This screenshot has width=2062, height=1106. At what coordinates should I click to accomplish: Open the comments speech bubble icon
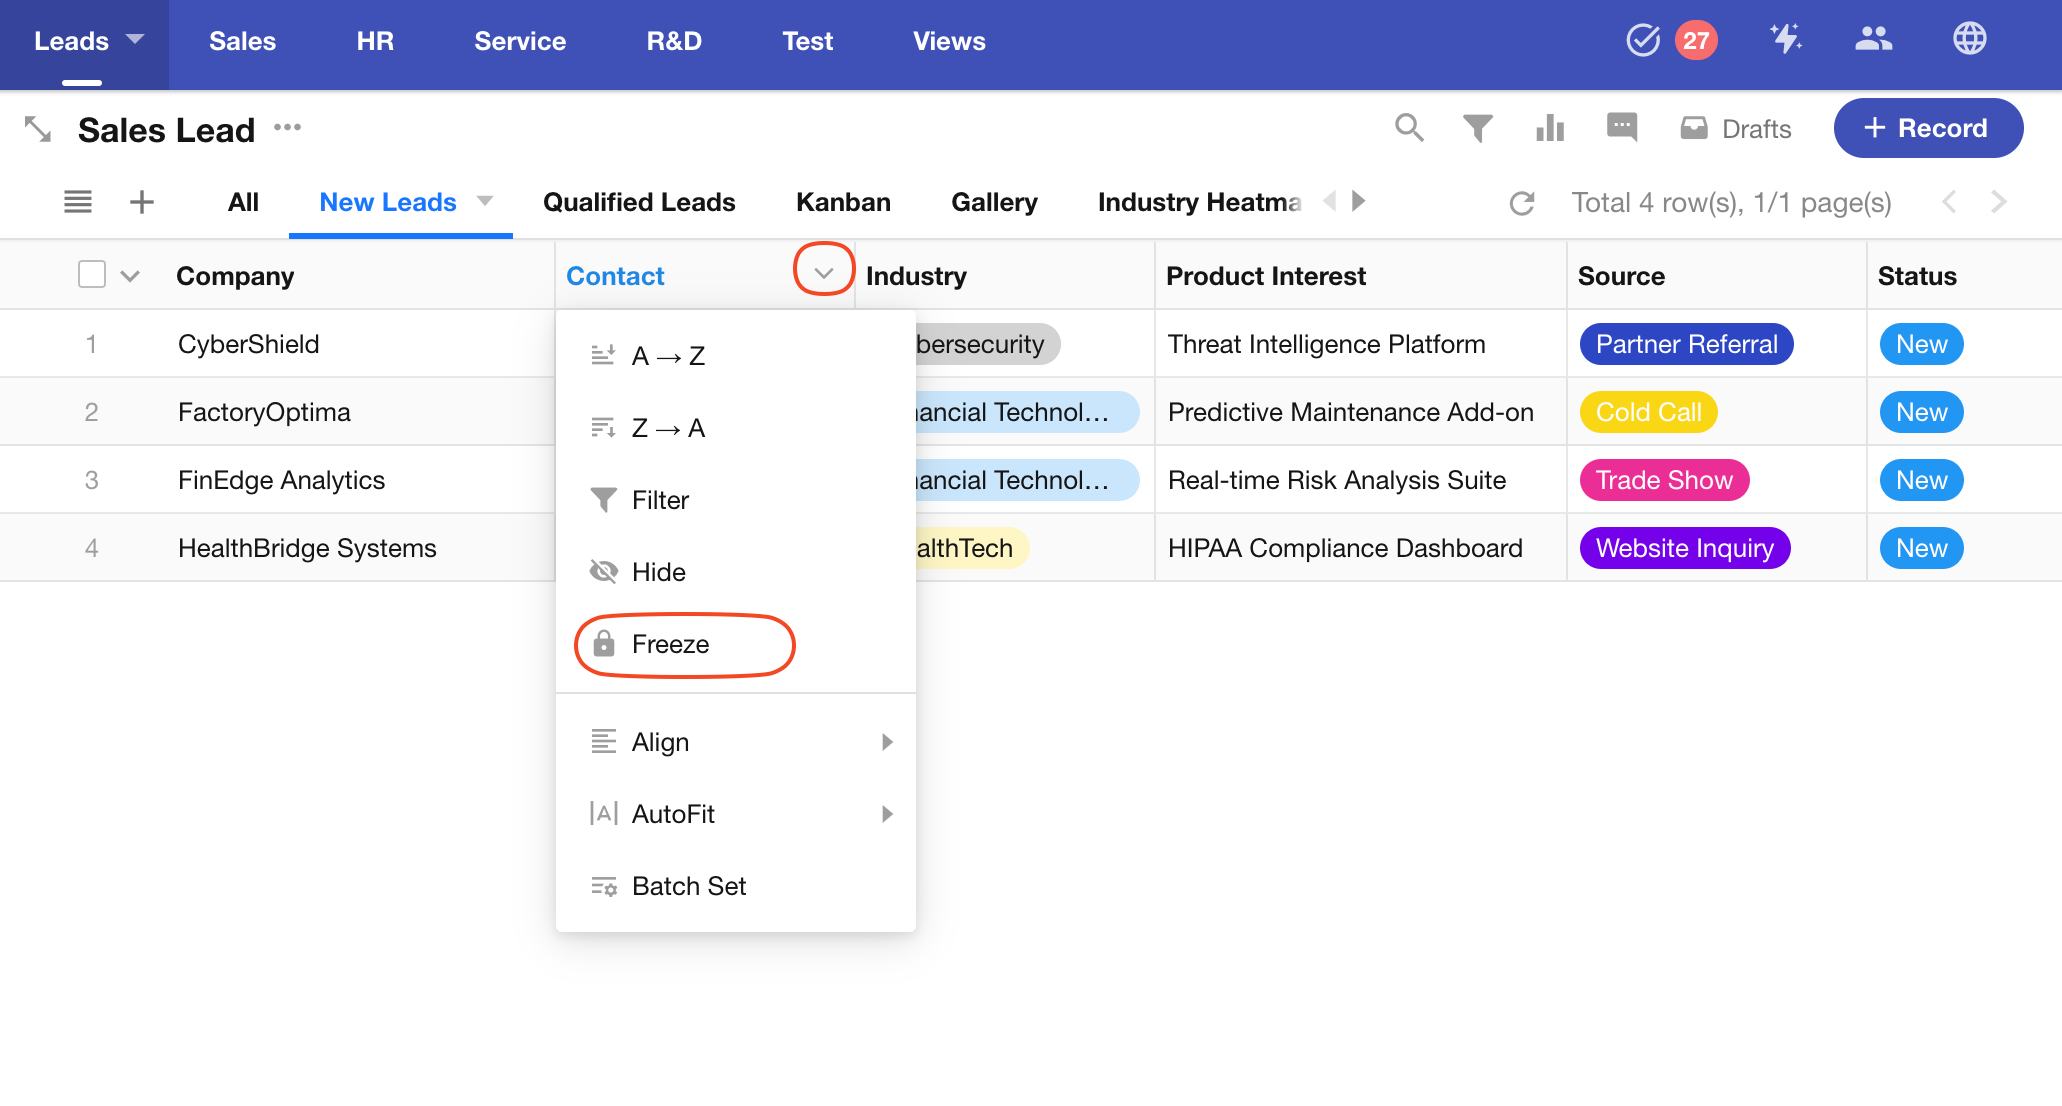[x=1621, y=128]
